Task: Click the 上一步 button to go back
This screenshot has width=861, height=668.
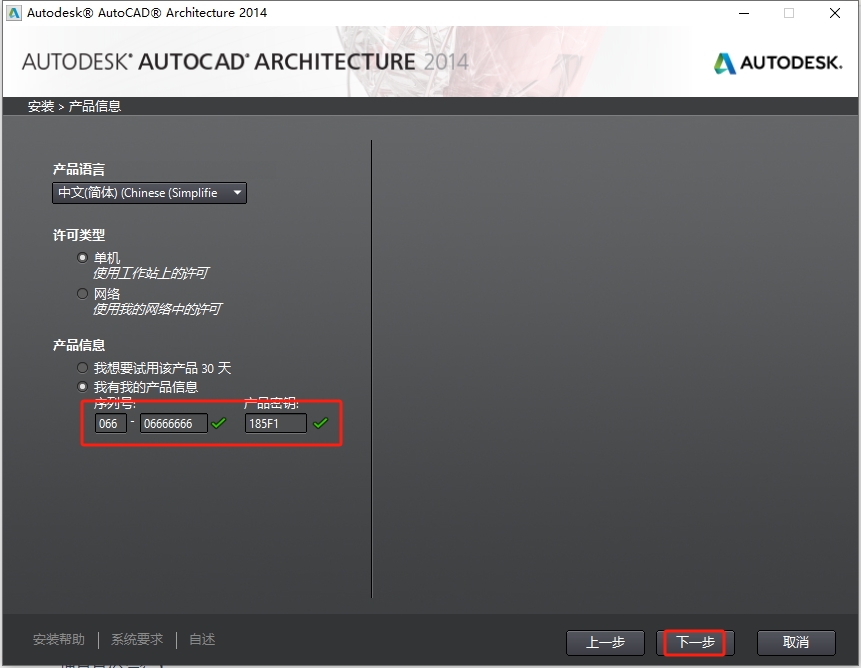Action: coord(605,642)
